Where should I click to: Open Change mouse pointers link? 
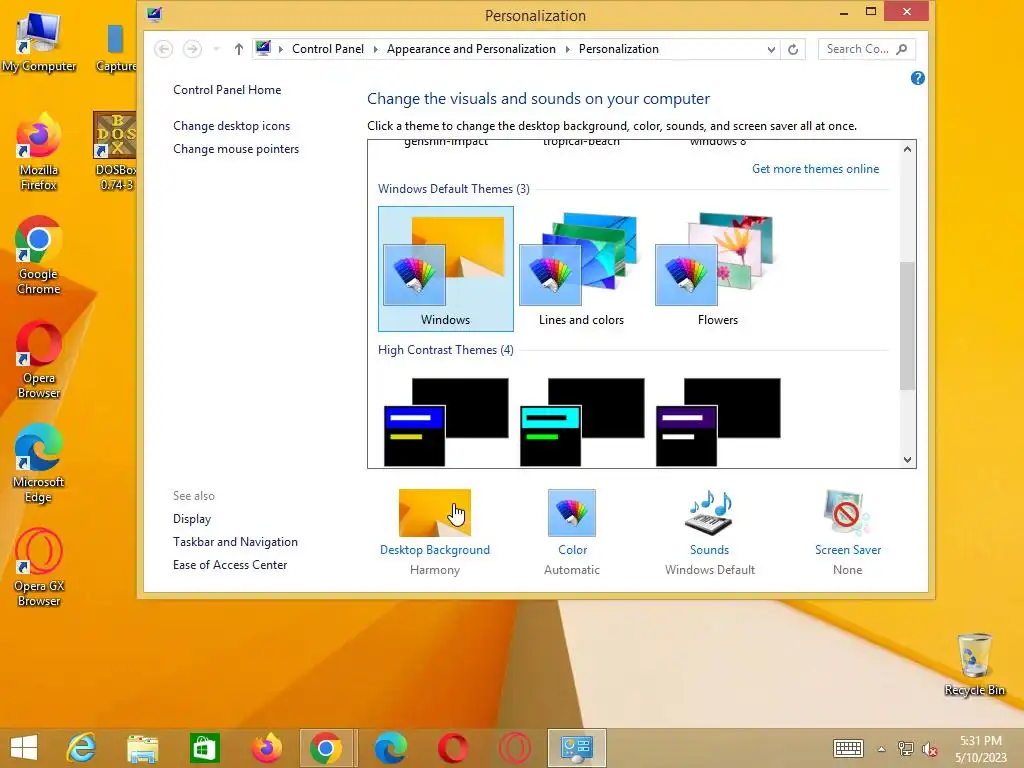click(236, 149)
